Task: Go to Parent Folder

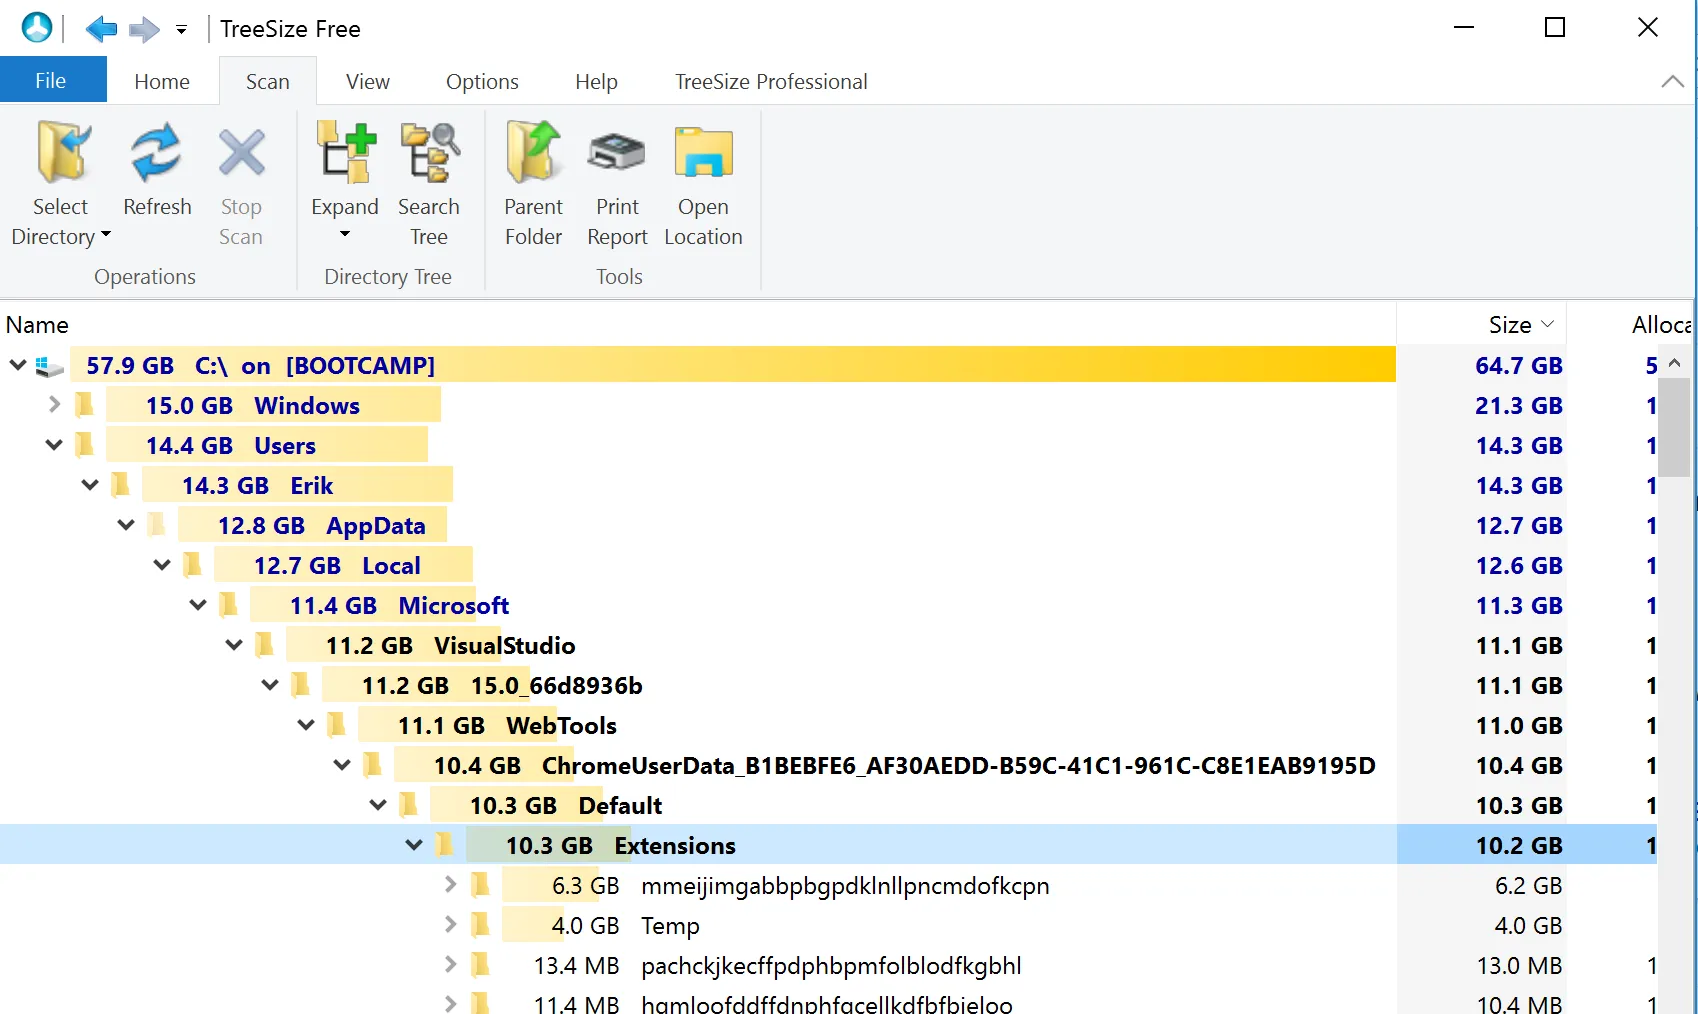Action: 533,152
